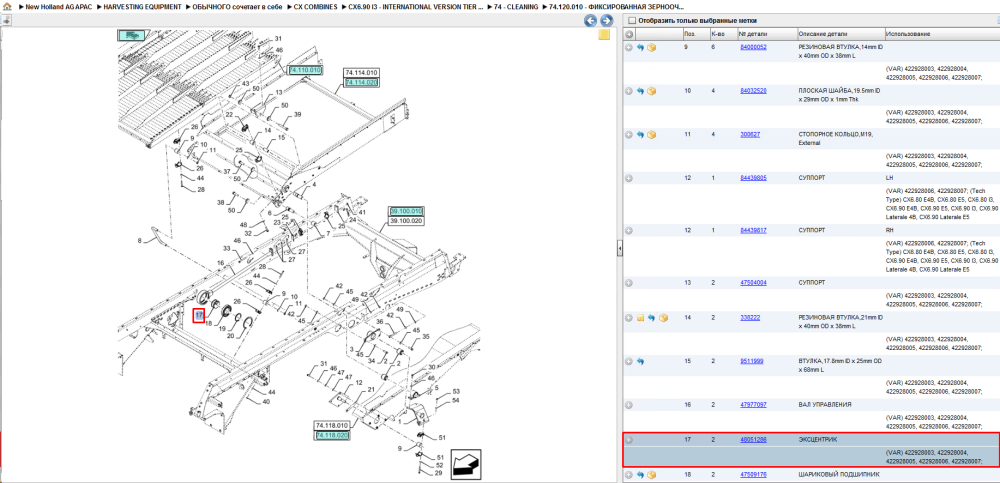Expand all rows via header plus icon
Image resolution: width=1000 pixels, height=483 pixels.
click(629, 34)
